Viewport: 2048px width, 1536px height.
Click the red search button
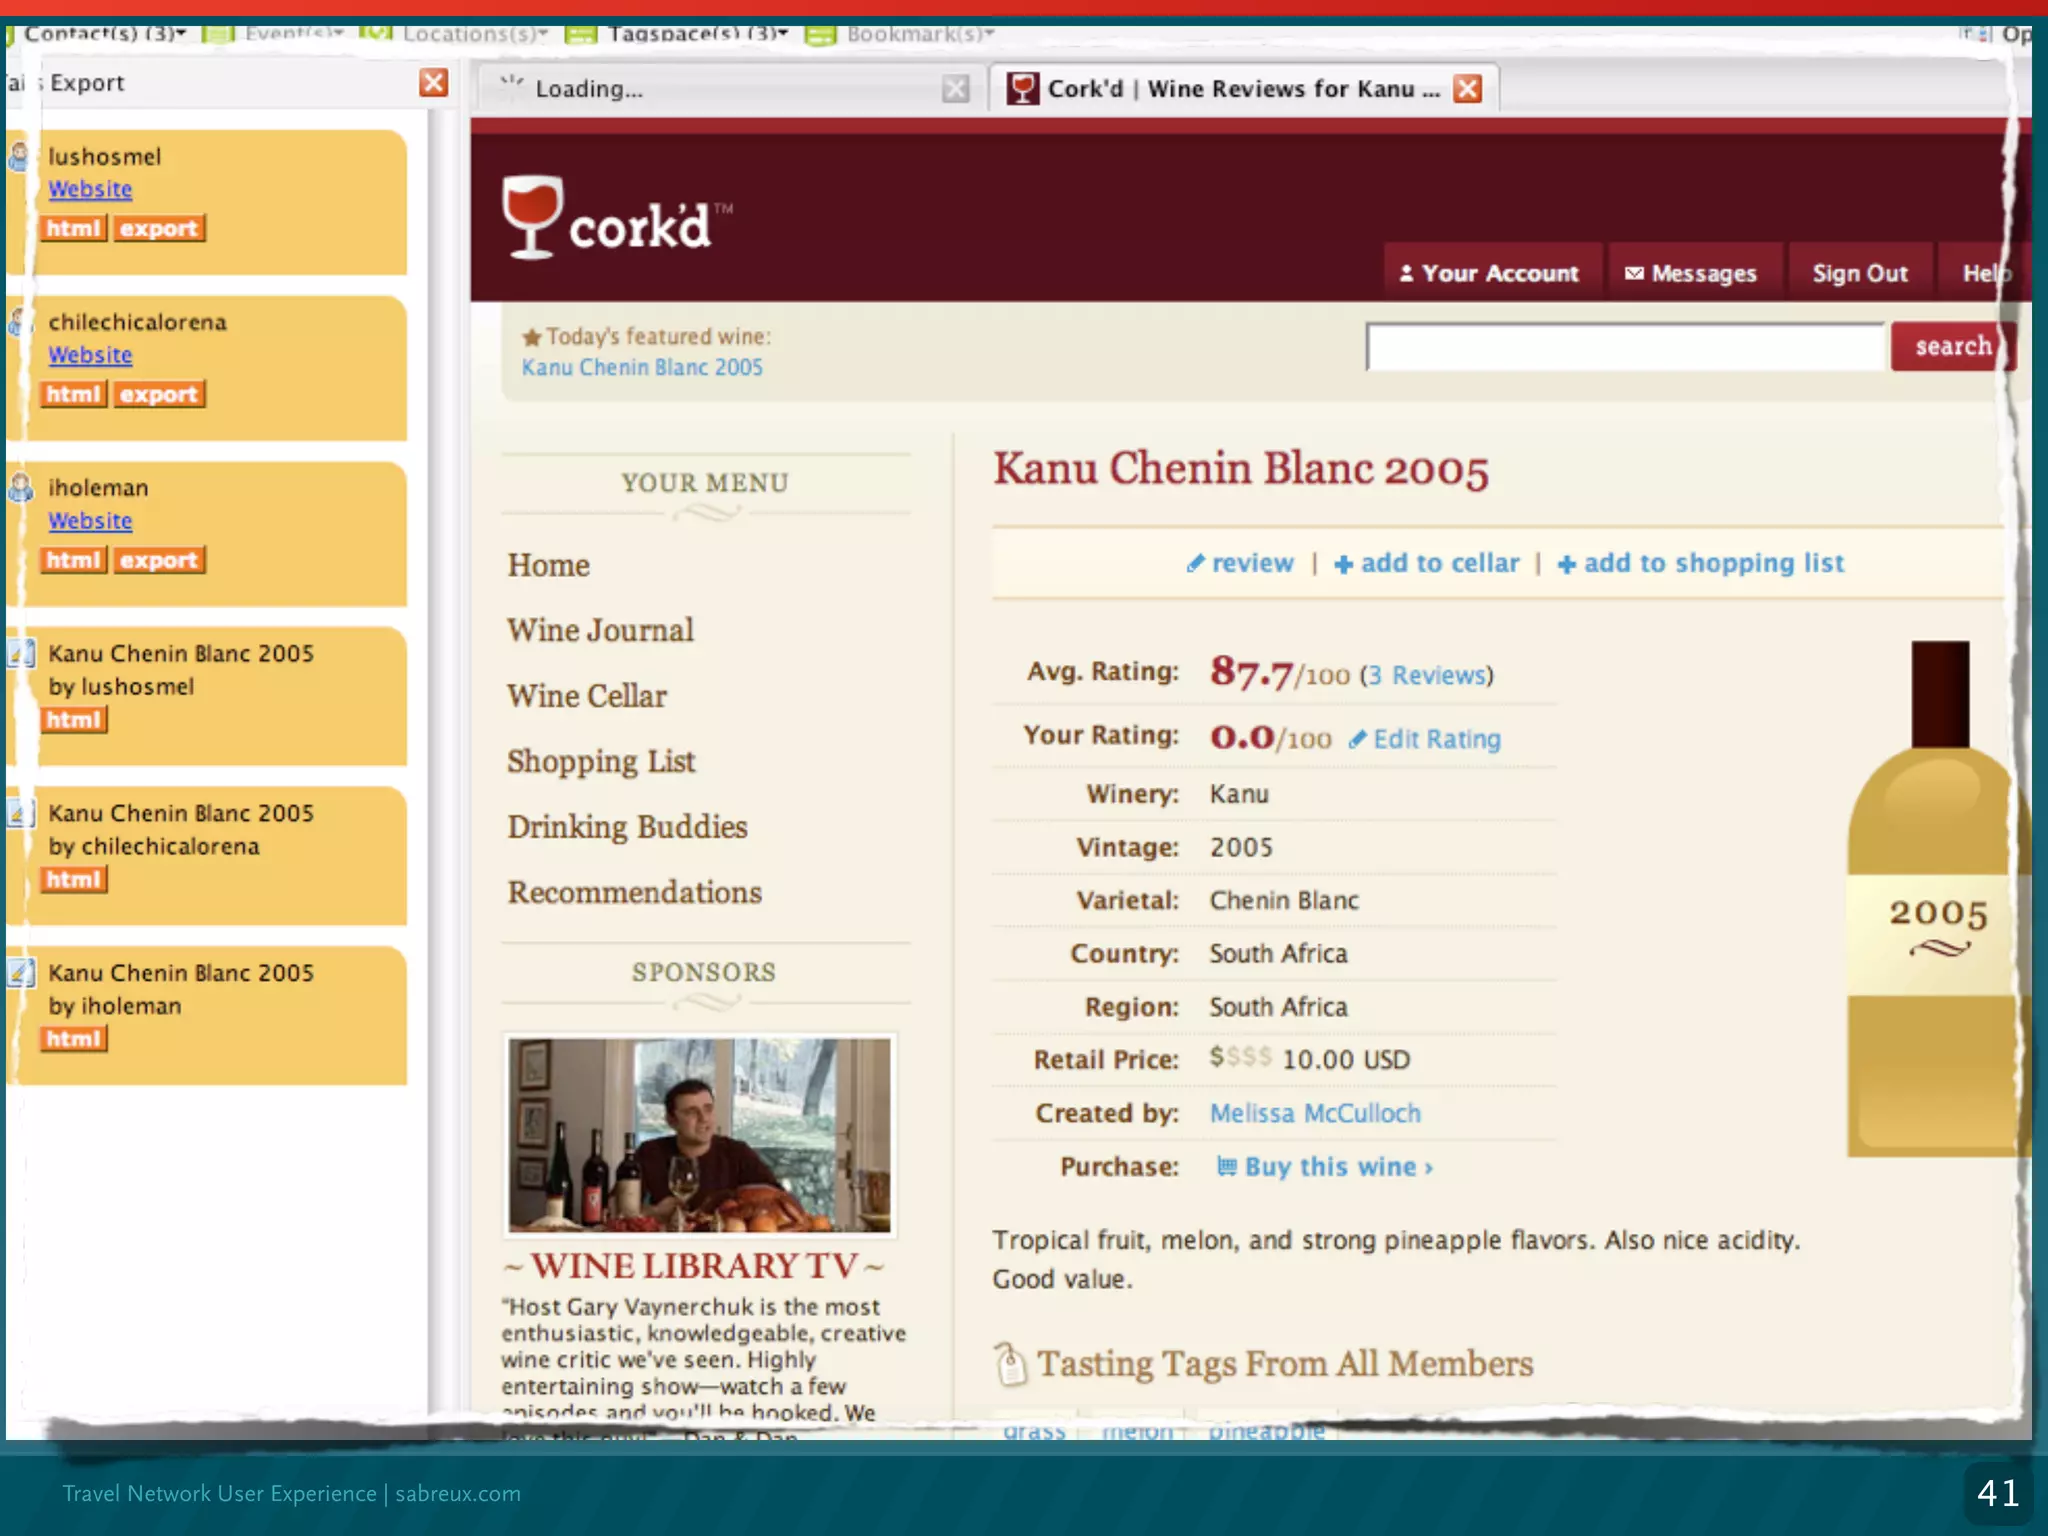(1951, 346)
